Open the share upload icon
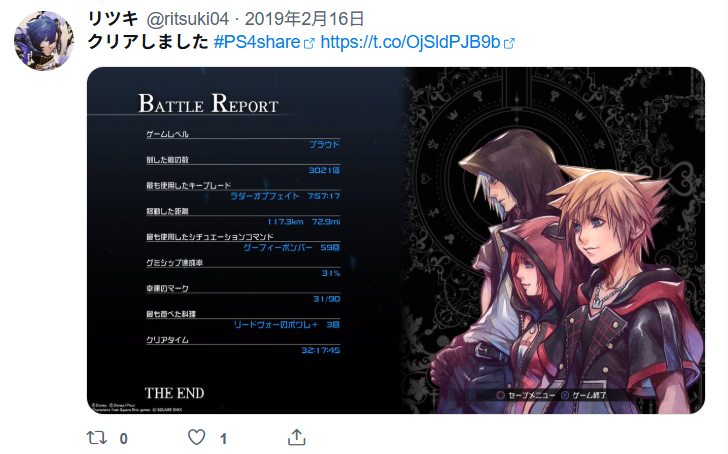 tap(297, 437)
